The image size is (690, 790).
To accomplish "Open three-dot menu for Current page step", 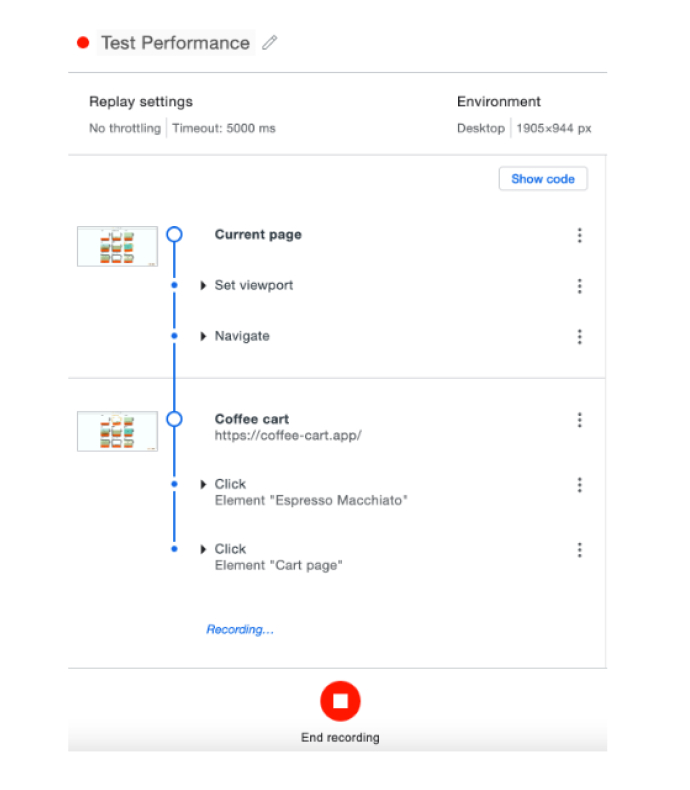I will (x=579, y=235).
